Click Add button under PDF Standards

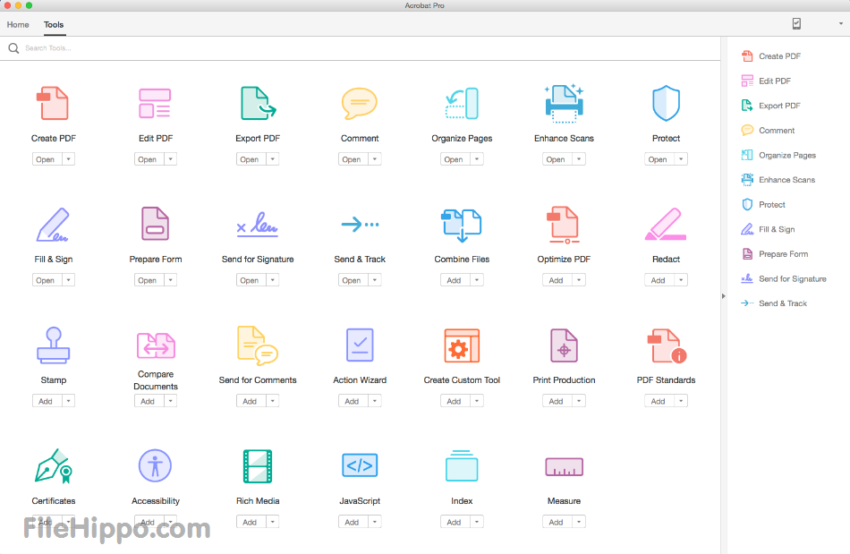pyautogui.click(x=659, y=401)
